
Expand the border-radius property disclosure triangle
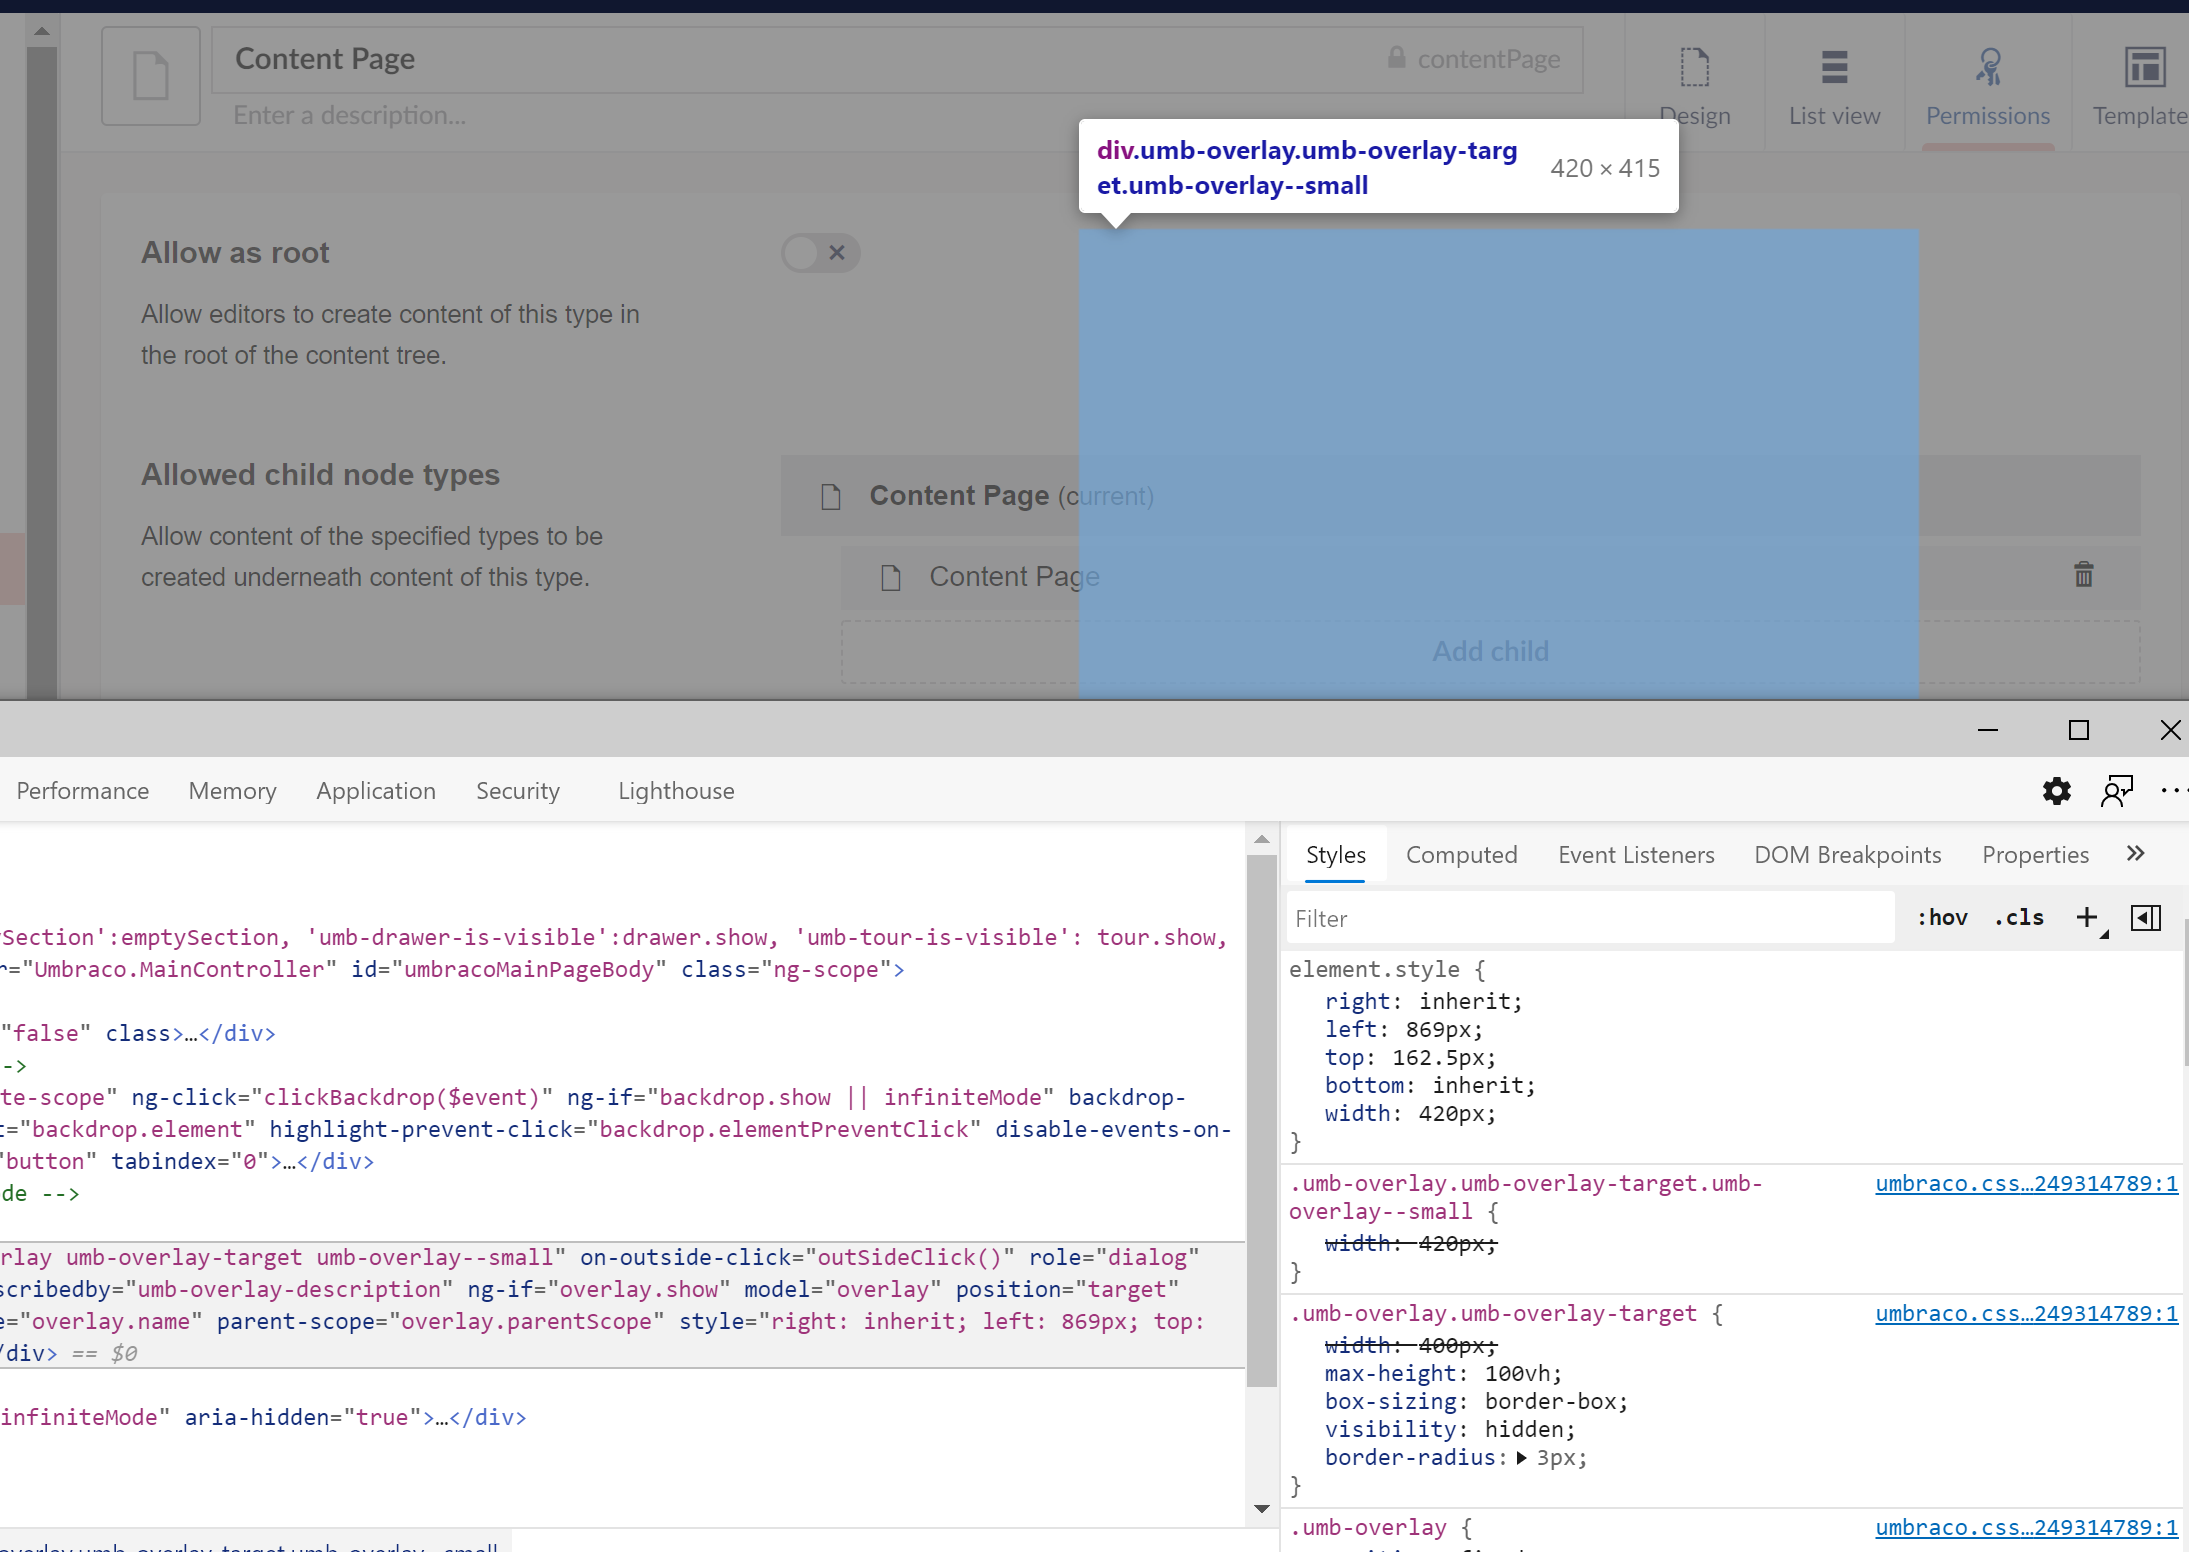(1521, 1458)
